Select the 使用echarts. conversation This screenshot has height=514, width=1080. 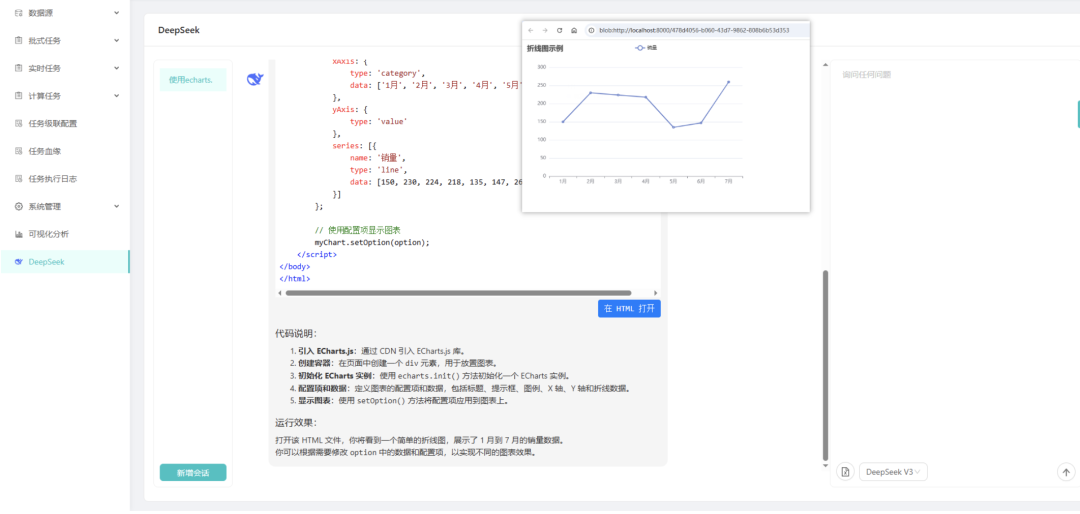pyautogui.click(x=193, y=80)
